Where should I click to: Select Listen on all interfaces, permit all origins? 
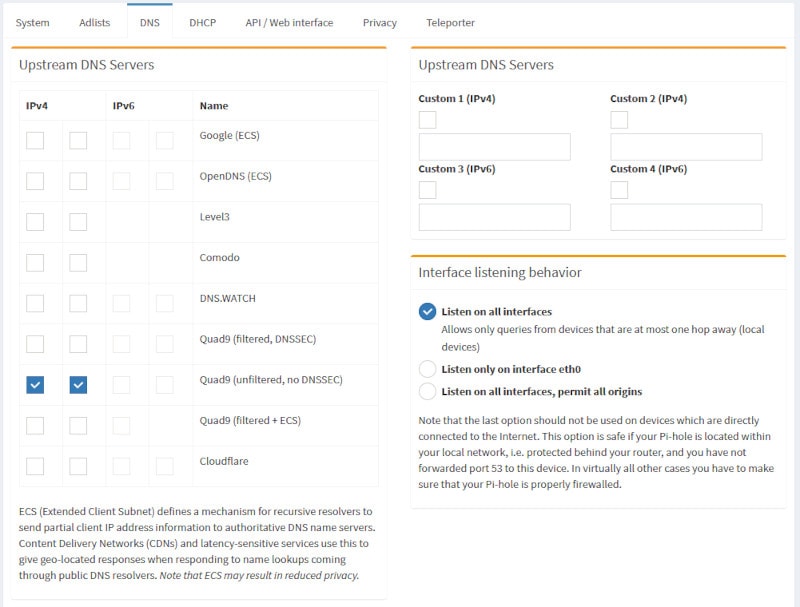tap(428, 391)
